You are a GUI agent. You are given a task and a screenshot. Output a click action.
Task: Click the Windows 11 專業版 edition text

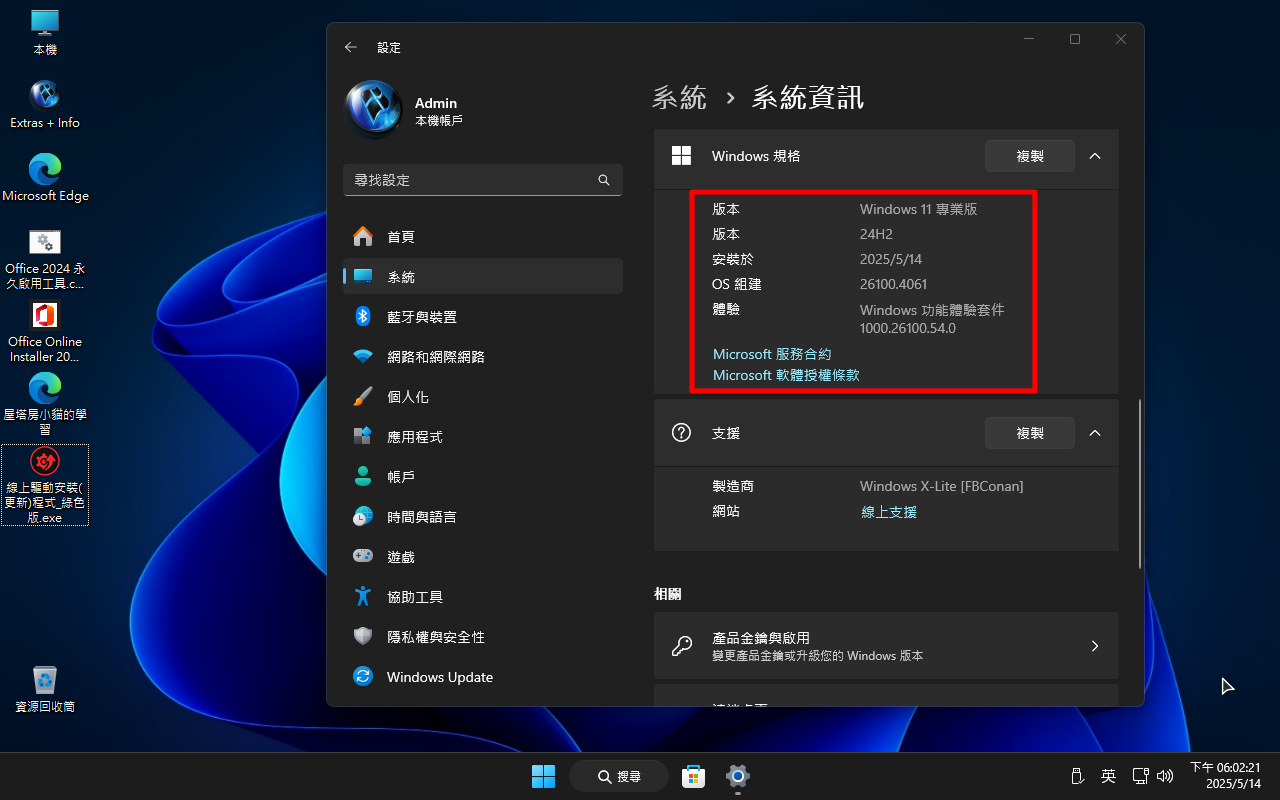(x=918, y=209)
